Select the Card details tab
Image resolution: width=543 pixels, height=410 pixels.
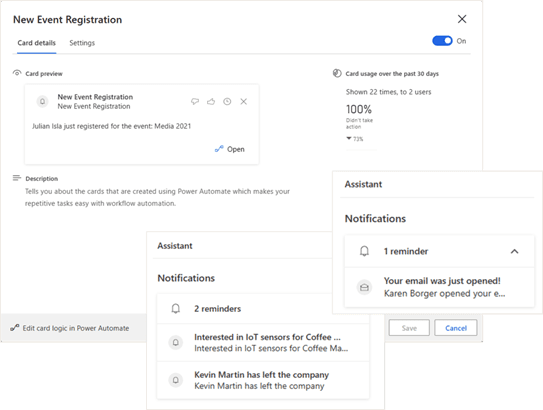coord(36,43)
